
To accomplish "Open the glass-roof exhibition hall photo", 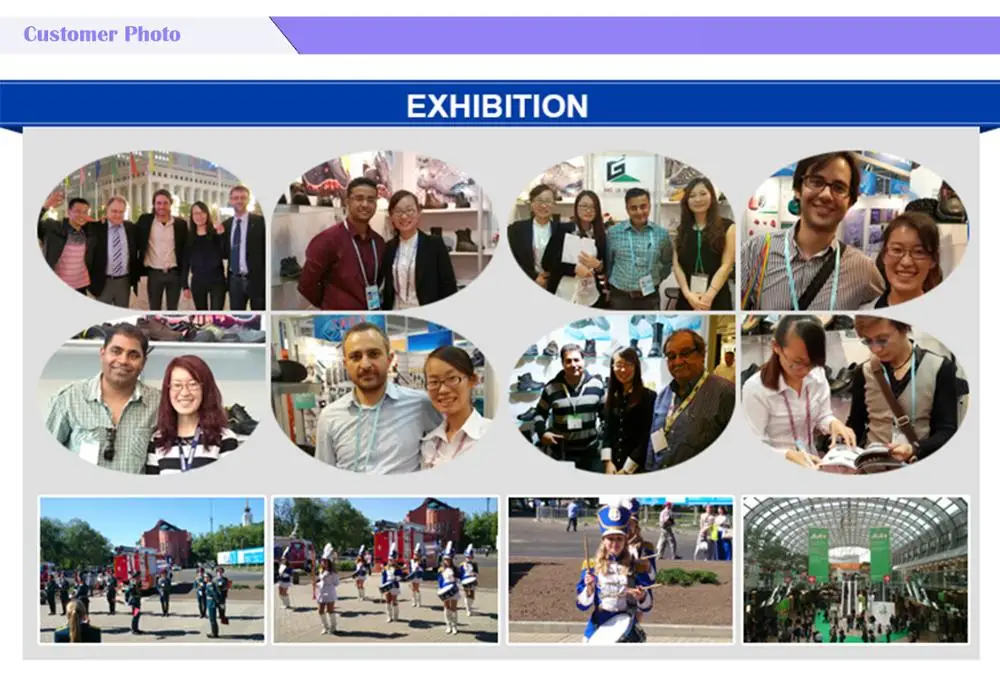I will [855, 569].
